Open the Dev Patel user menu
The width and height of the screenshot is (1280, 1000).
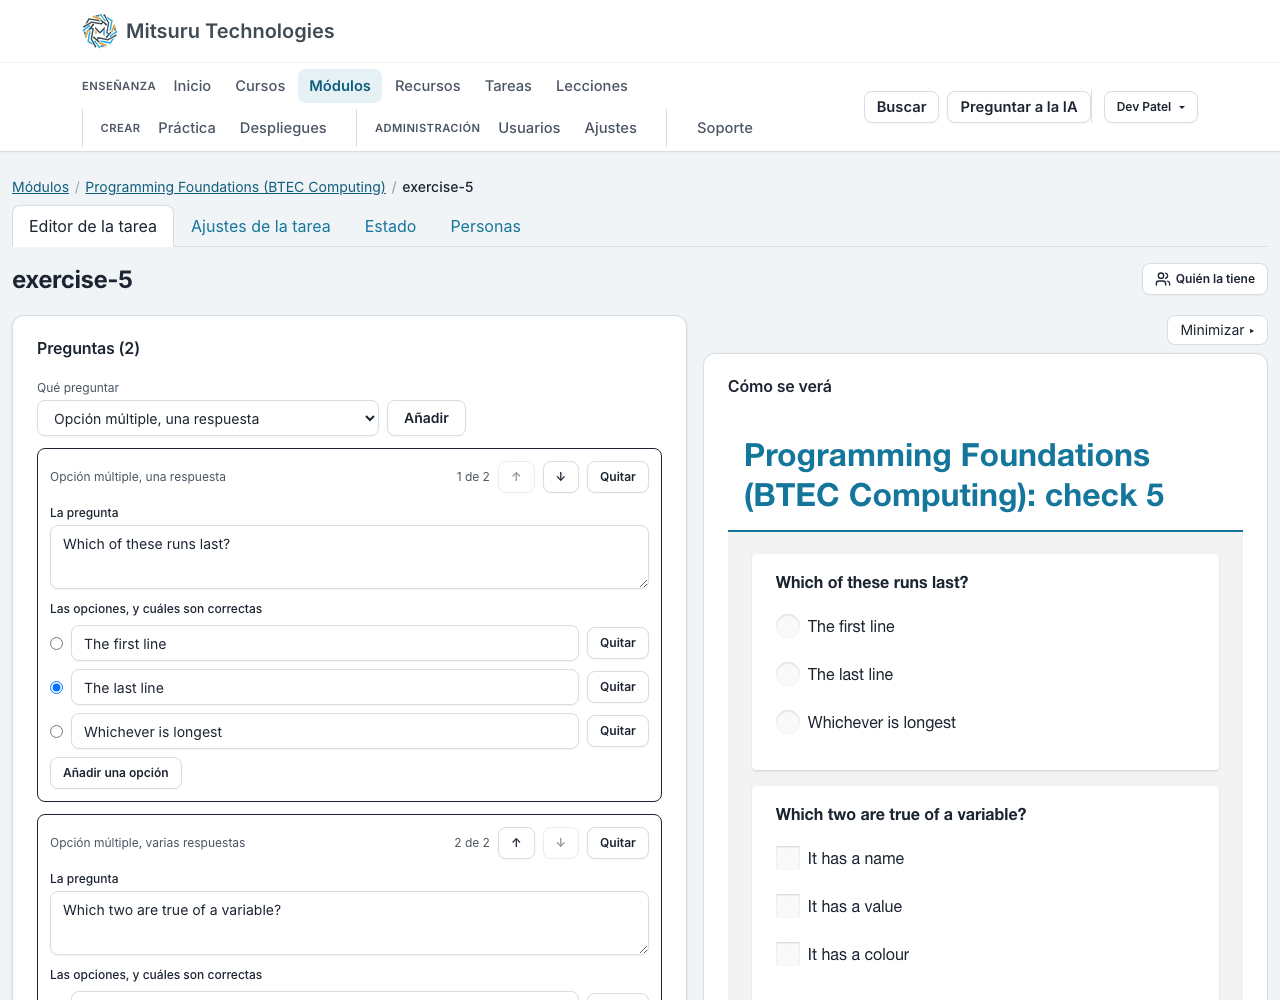pos(1150,107)
